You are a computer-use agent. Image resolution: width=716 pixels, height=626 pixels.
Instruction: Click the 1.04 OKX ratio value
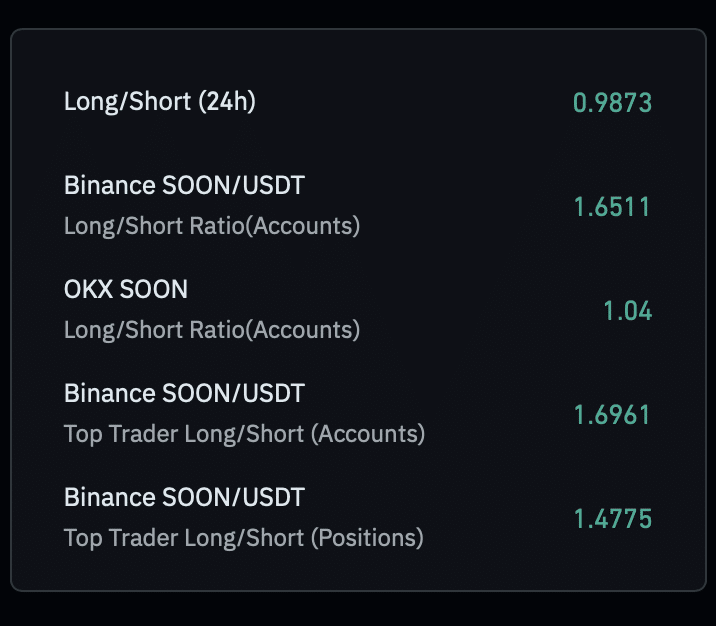coord(627,310)
